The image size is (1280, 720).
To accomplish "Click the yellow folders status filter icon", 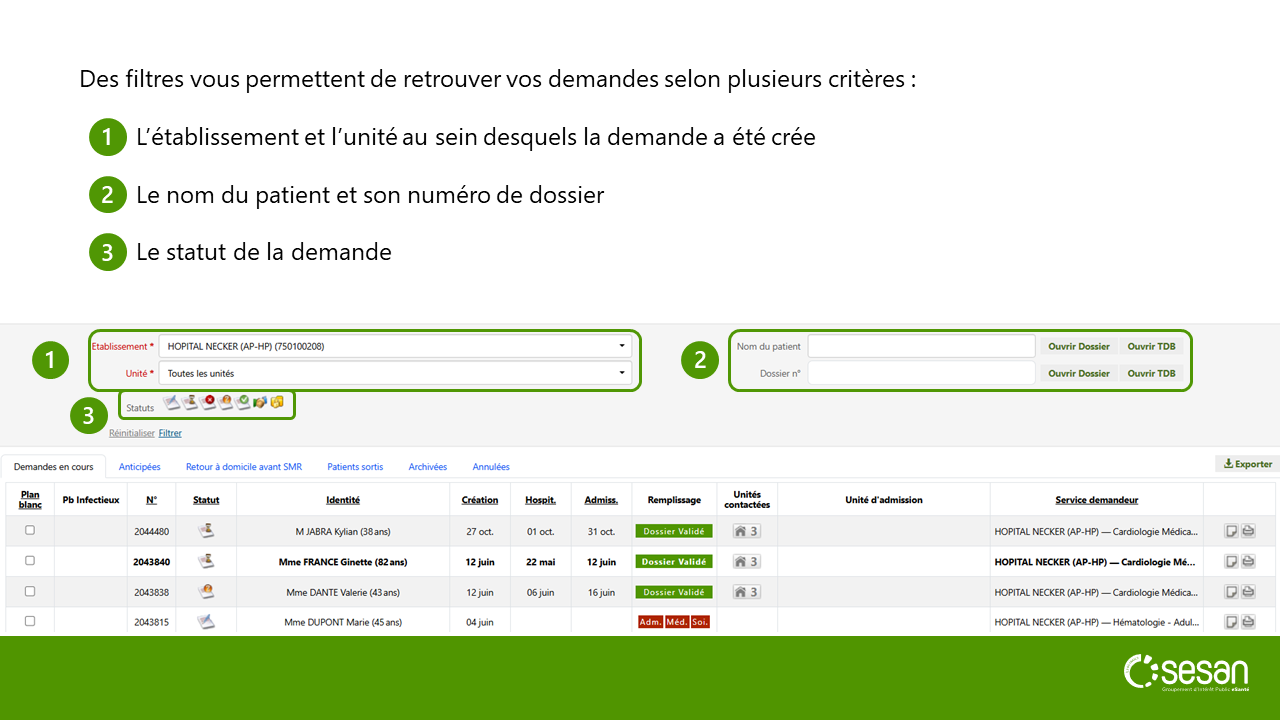I will click(277, 402).
